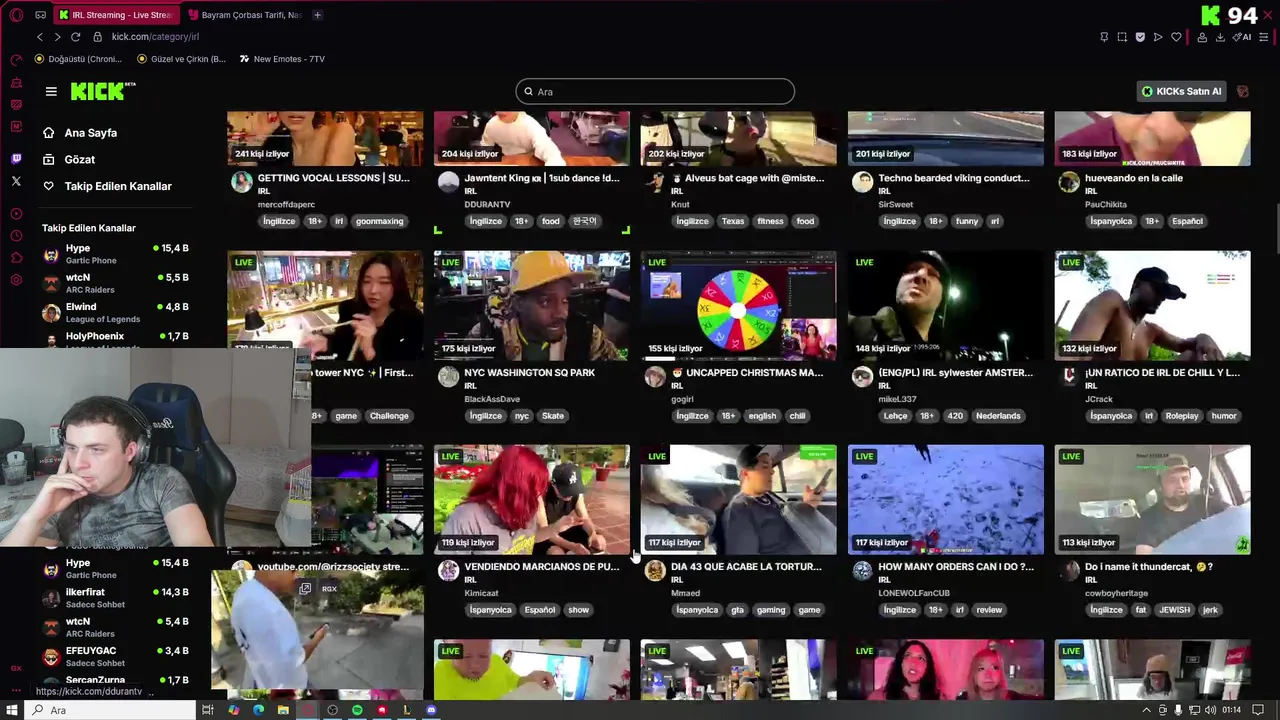Image resolution: width=1280 pixels, height=720 pixels.
Task: Open NYC WASHINGTON SQ PARK stream thumbnail
Action: coord(532,305)
